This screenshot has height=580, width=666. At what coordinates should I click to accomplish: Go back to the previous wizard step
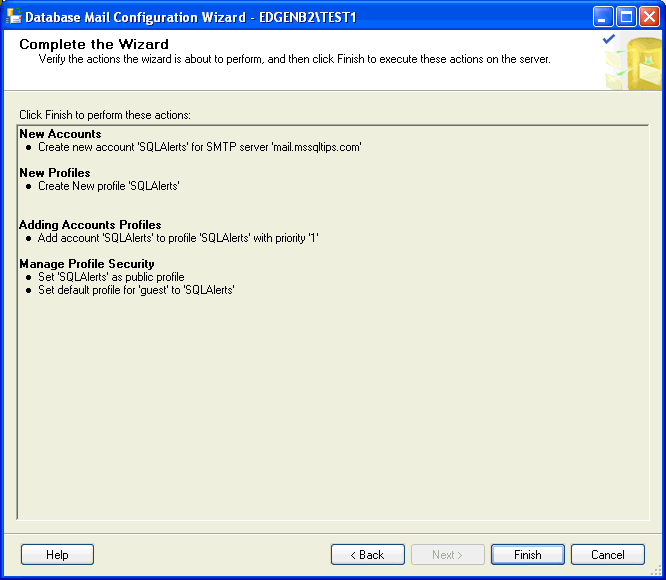[368, 555]
